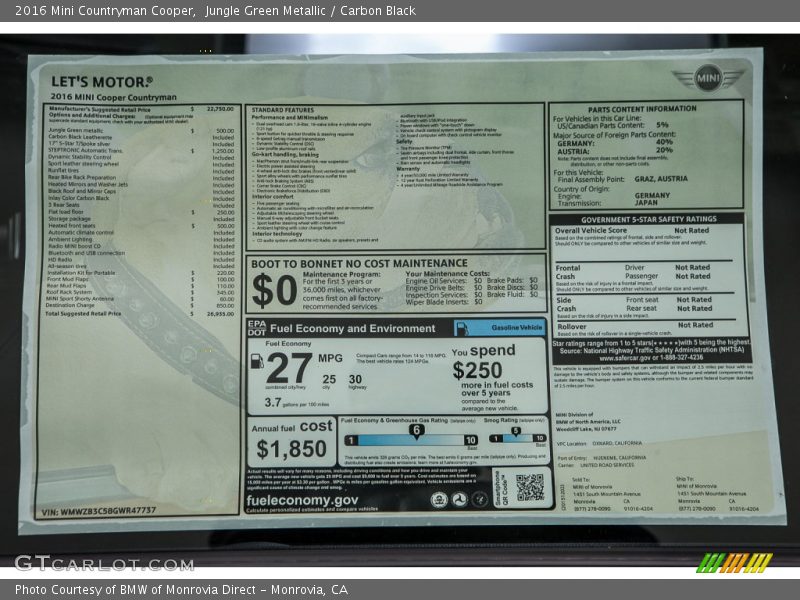Viewport: 800px width, 600px height.
Task: Click the Boot to Bonnet No Cost Maintenance heading
Action: (360, 263)
